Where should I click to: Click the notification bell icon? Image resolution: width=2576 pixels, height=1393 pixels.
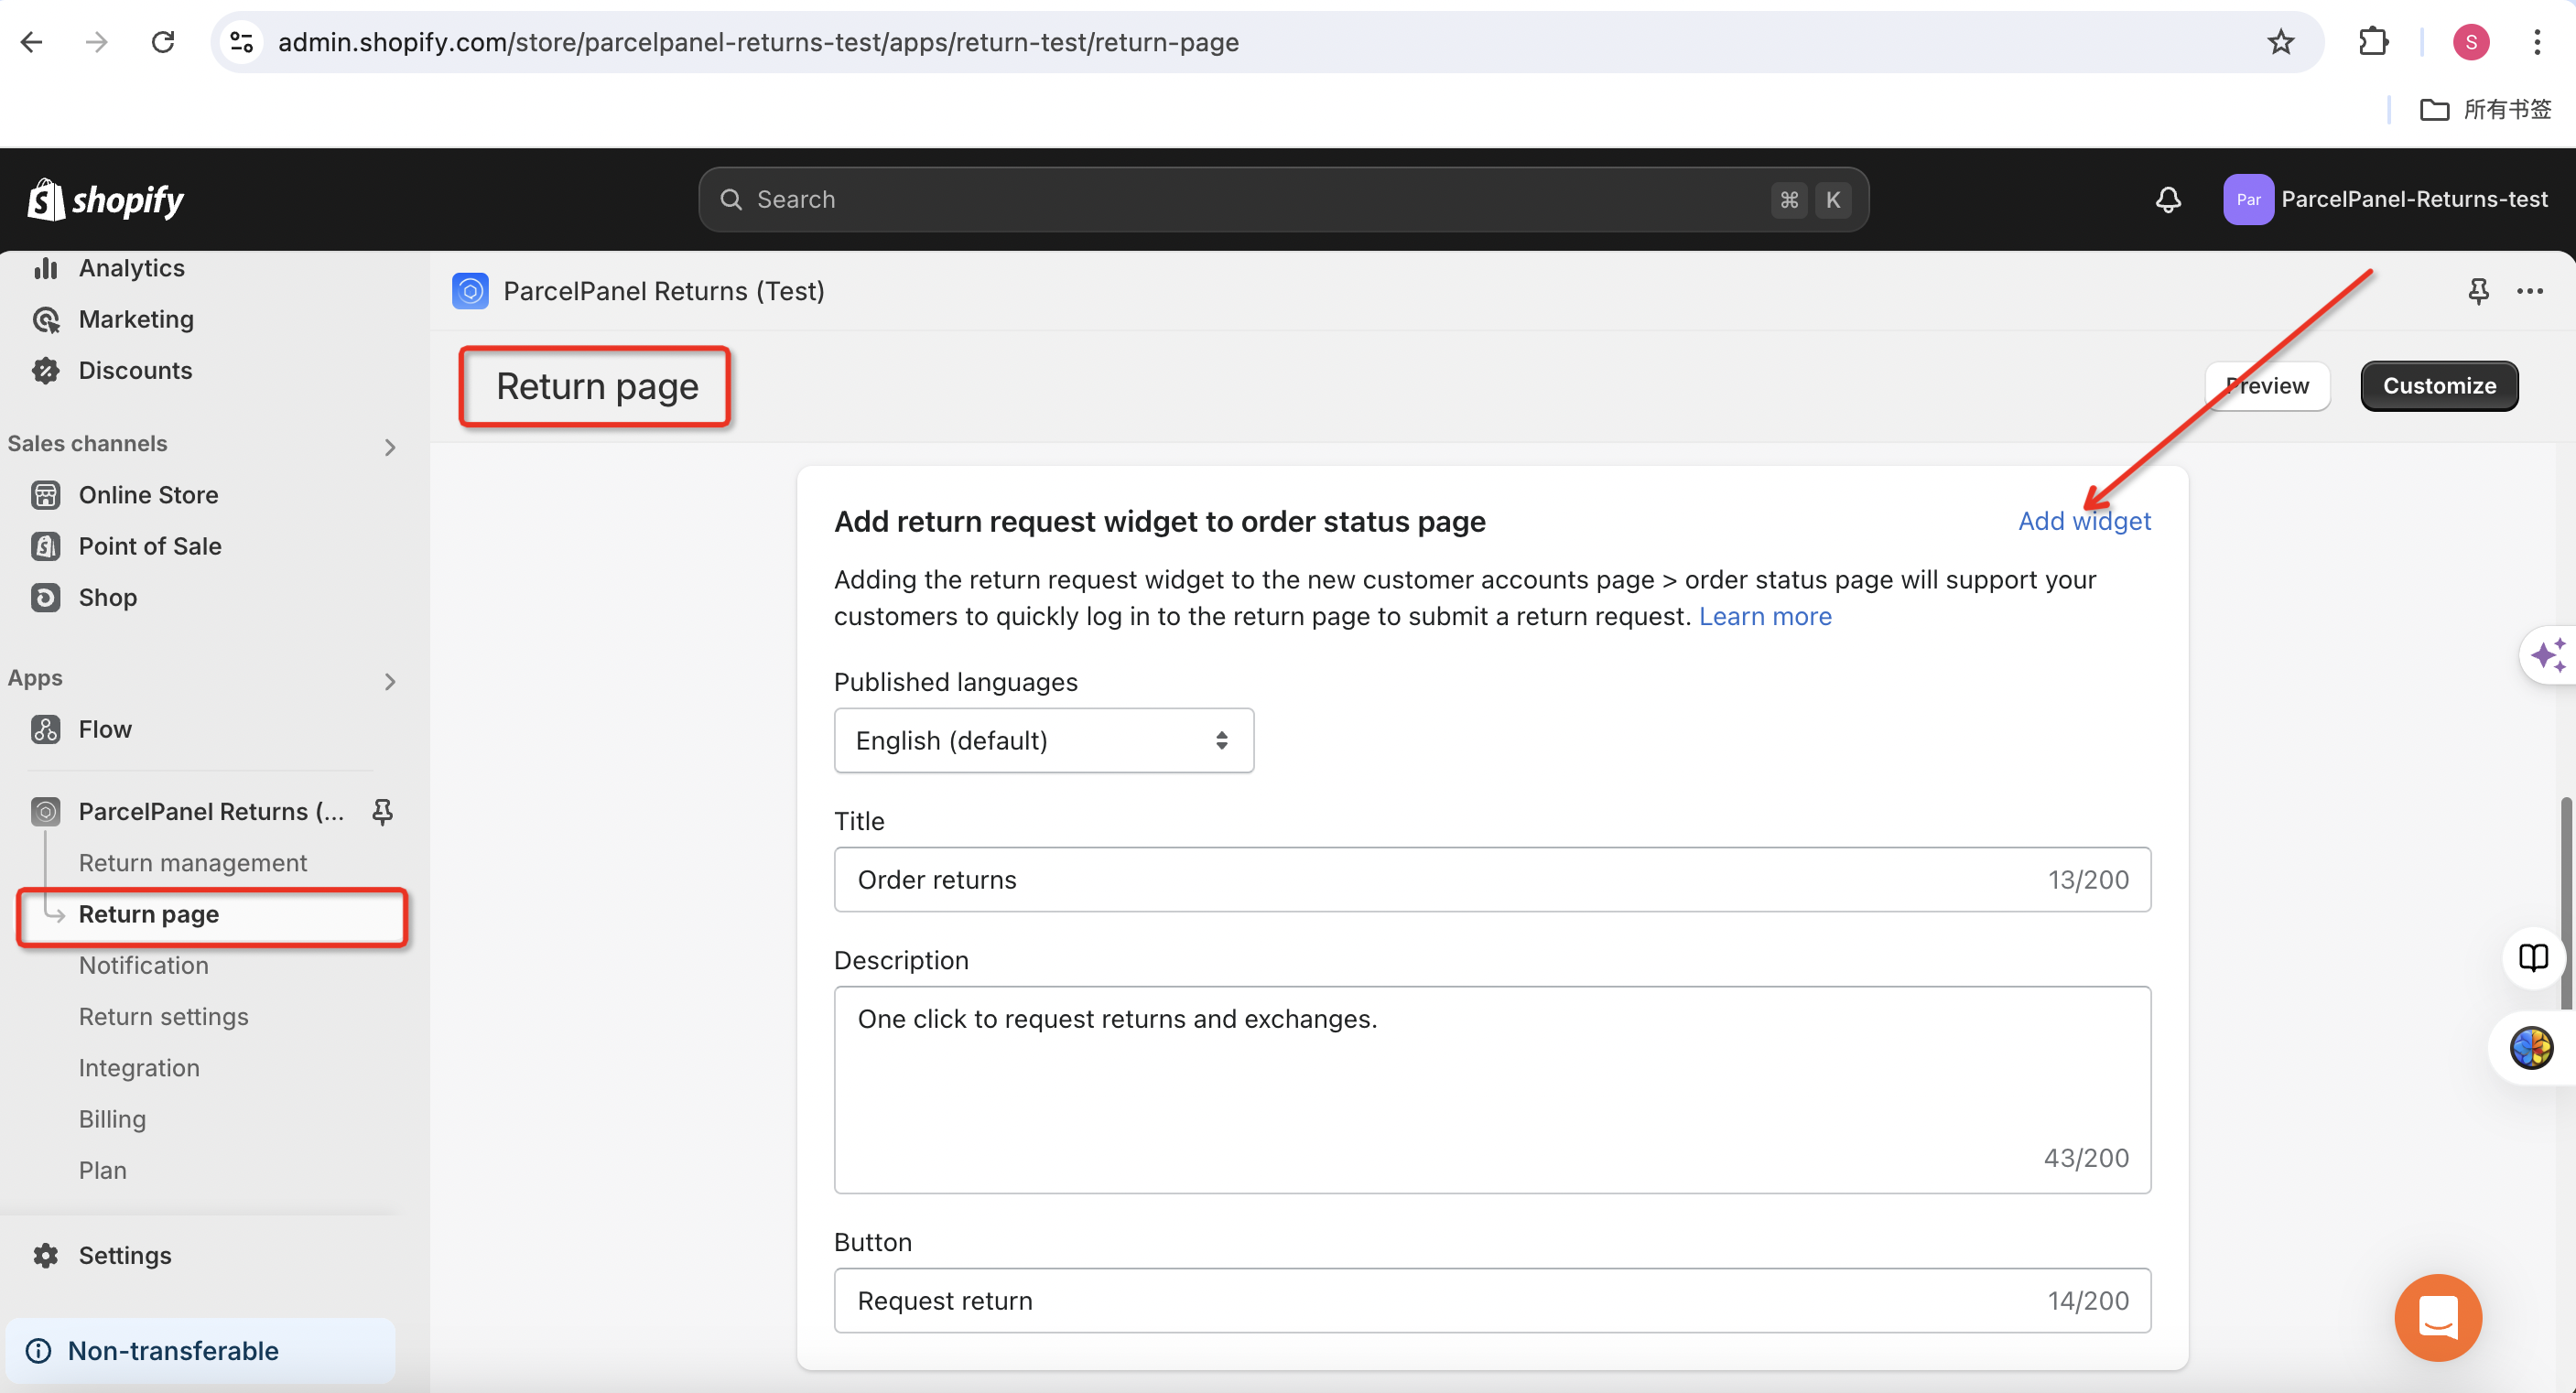(2167, 199)
